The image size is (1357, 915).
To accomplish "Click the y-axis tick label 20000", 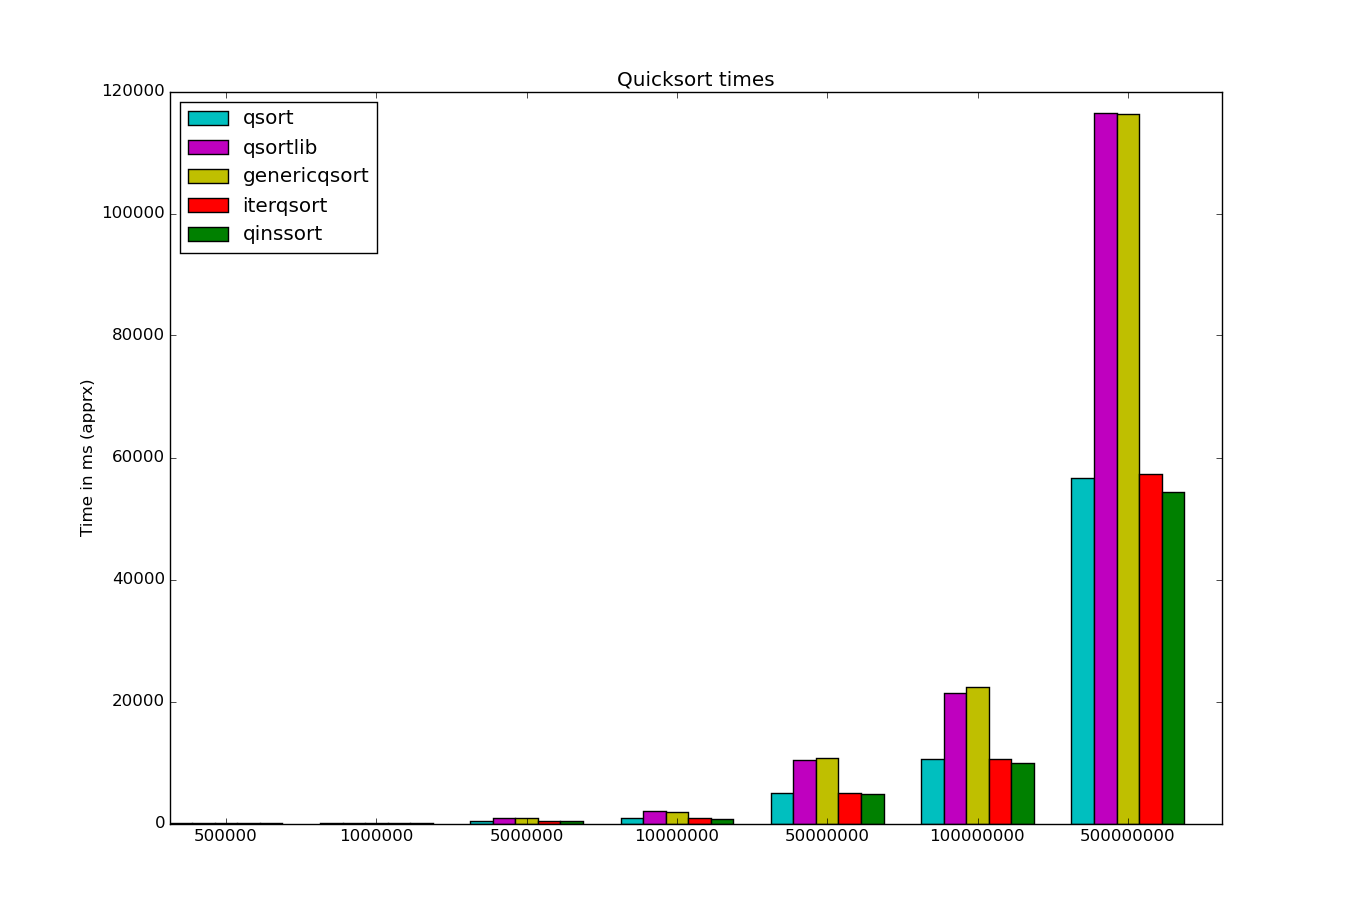I will pos(138,701).
